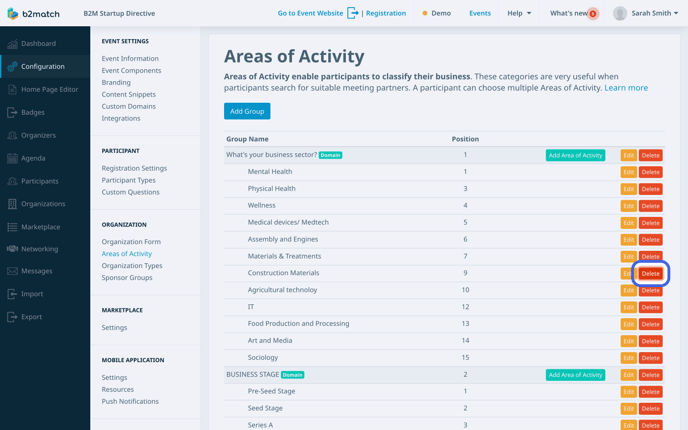The height and width of the screenshot is (430, 688).
Task: Click the What's new notification badge
Action: [593, 14]
